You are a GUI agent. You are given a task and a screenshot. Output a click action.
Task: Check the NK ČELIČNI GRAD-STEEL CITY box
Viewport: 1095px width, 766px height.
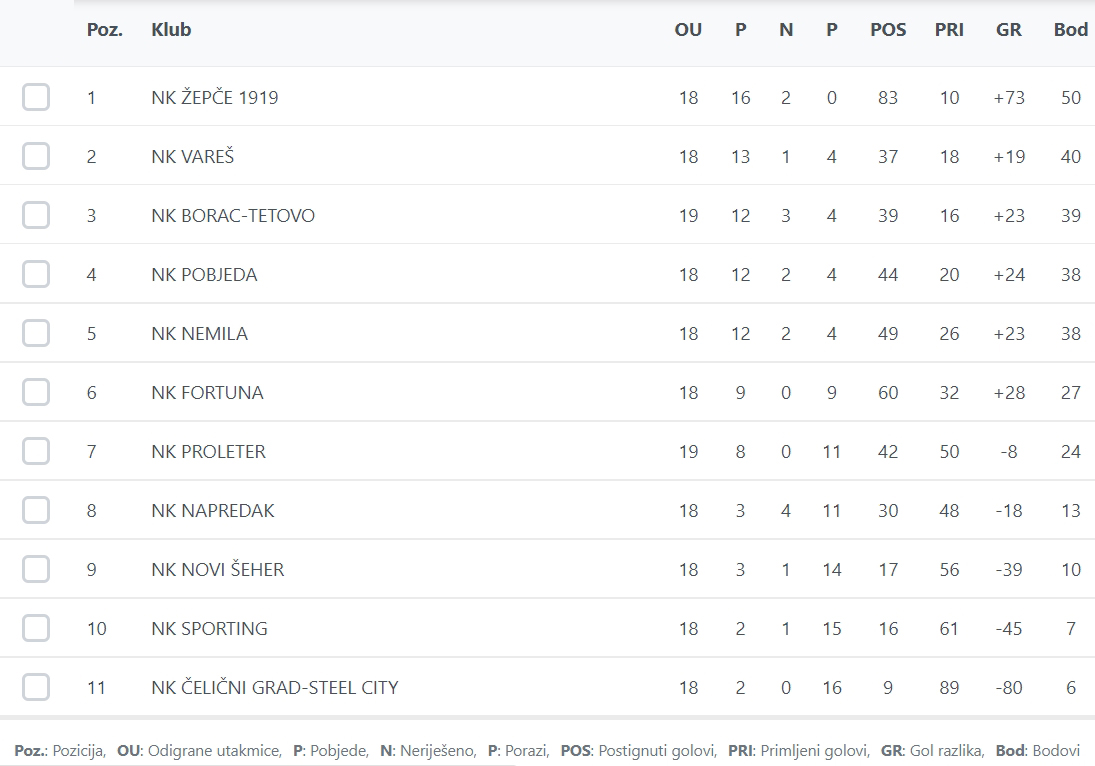point(36,687)
